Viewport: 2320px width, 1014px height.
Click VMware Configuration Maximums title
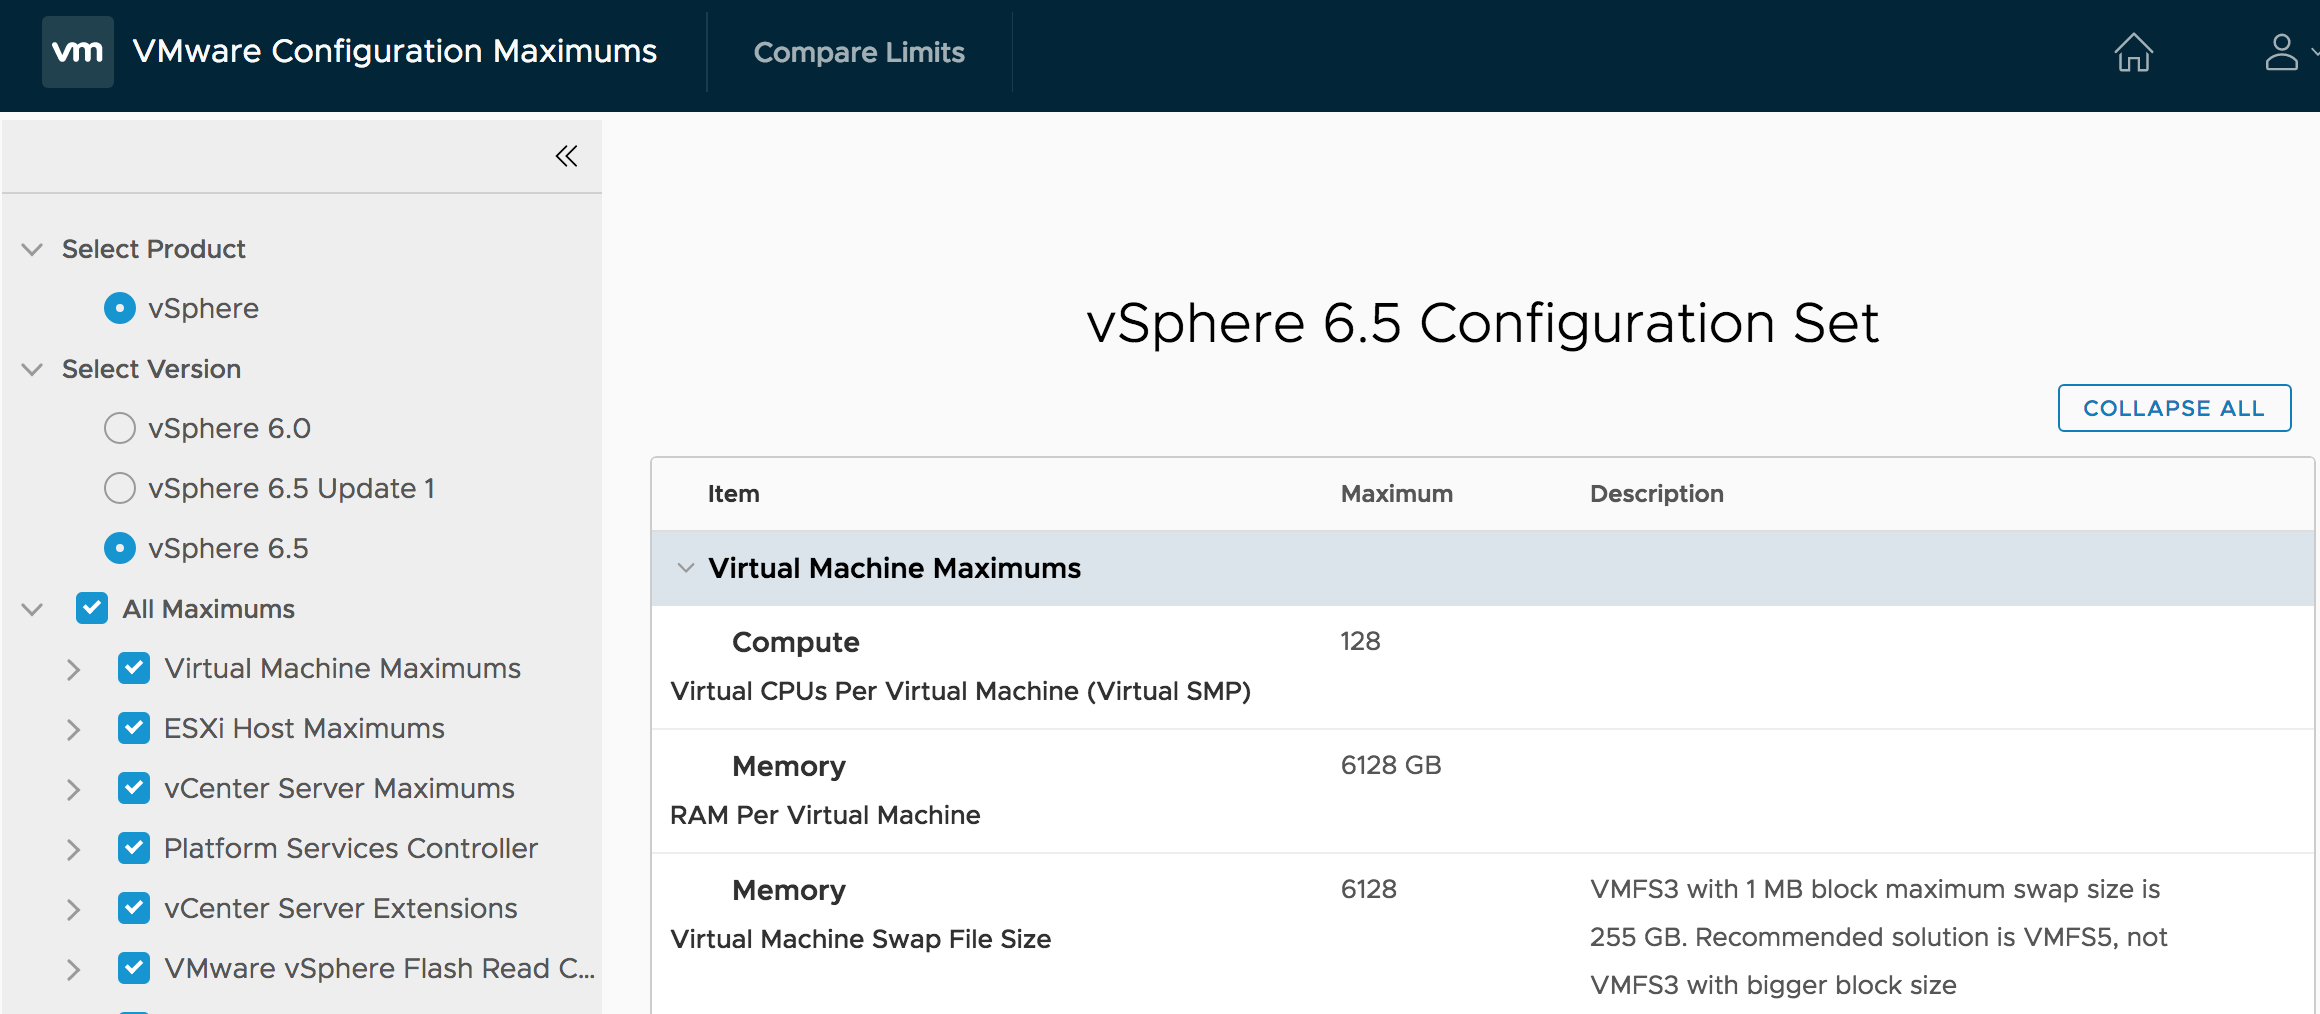click(x=394, y=52)
